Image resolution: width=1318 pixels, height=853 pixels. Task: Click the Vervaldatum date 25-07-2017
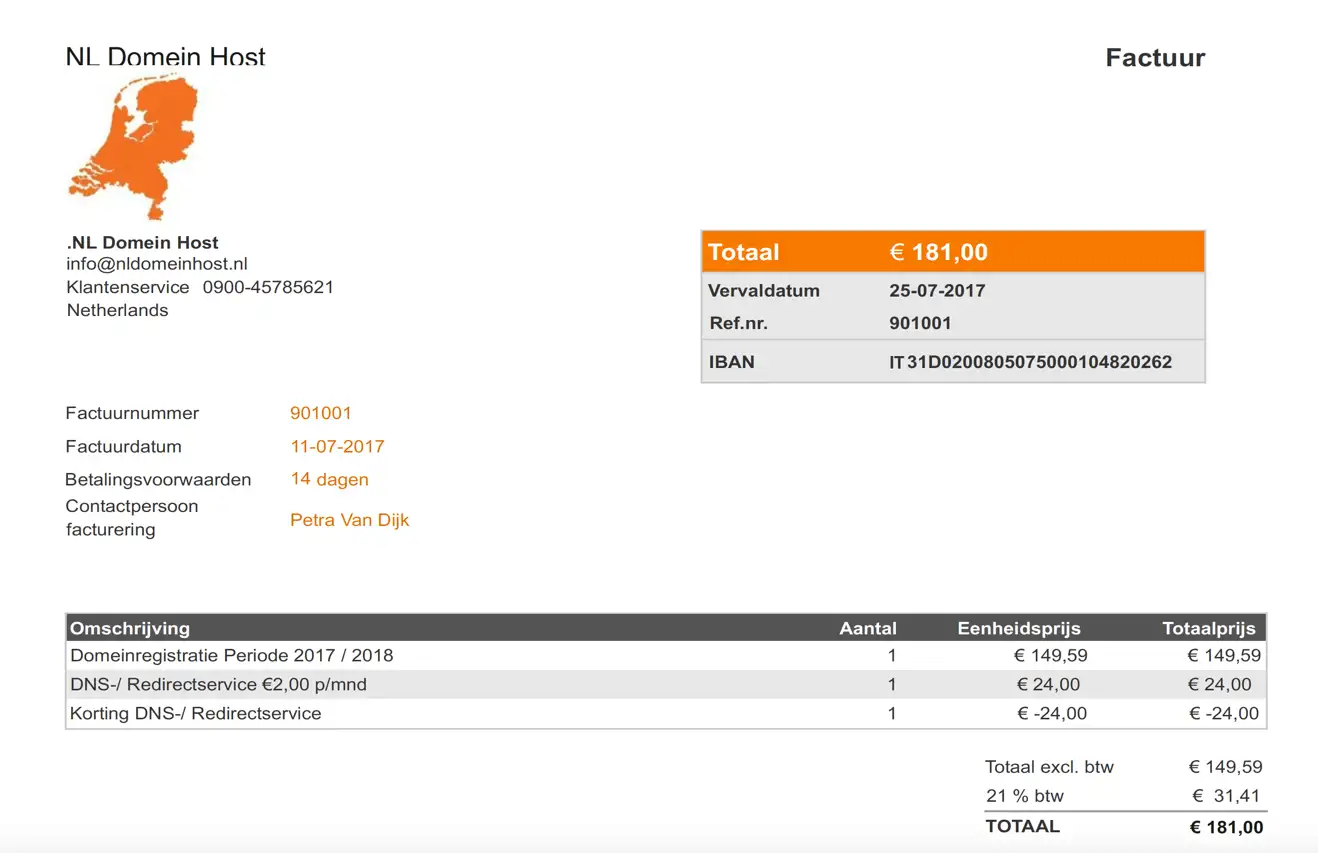coord(936,290)
